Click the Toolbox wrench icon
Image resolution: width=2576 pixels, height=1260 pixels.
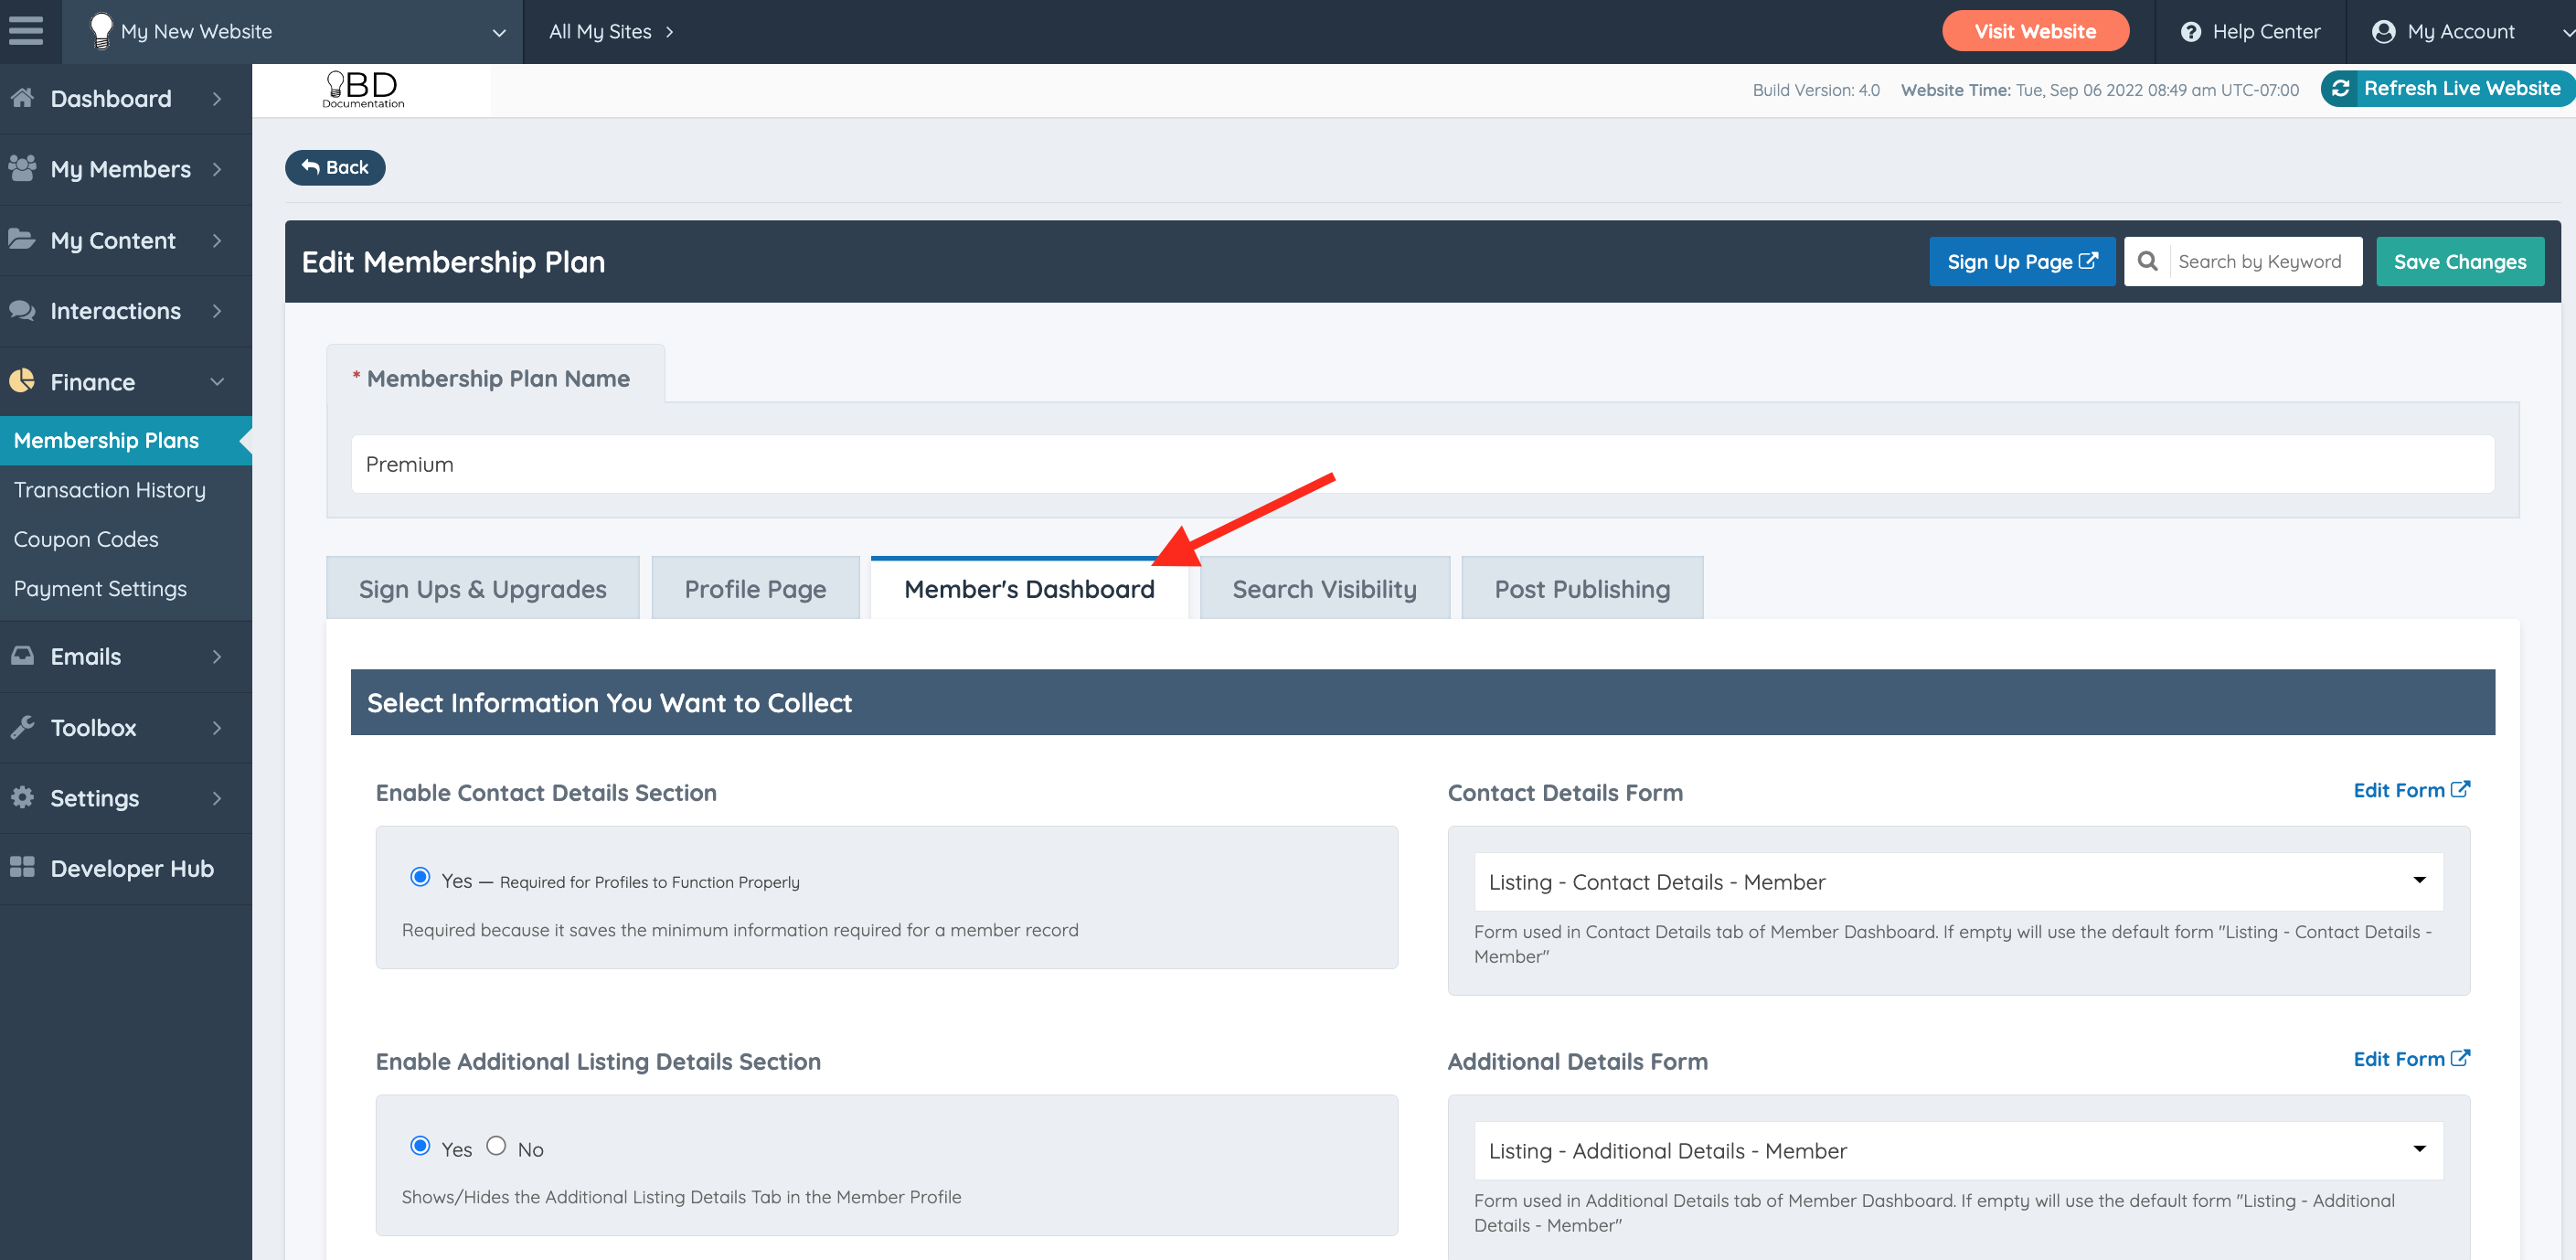coord(22,727)
